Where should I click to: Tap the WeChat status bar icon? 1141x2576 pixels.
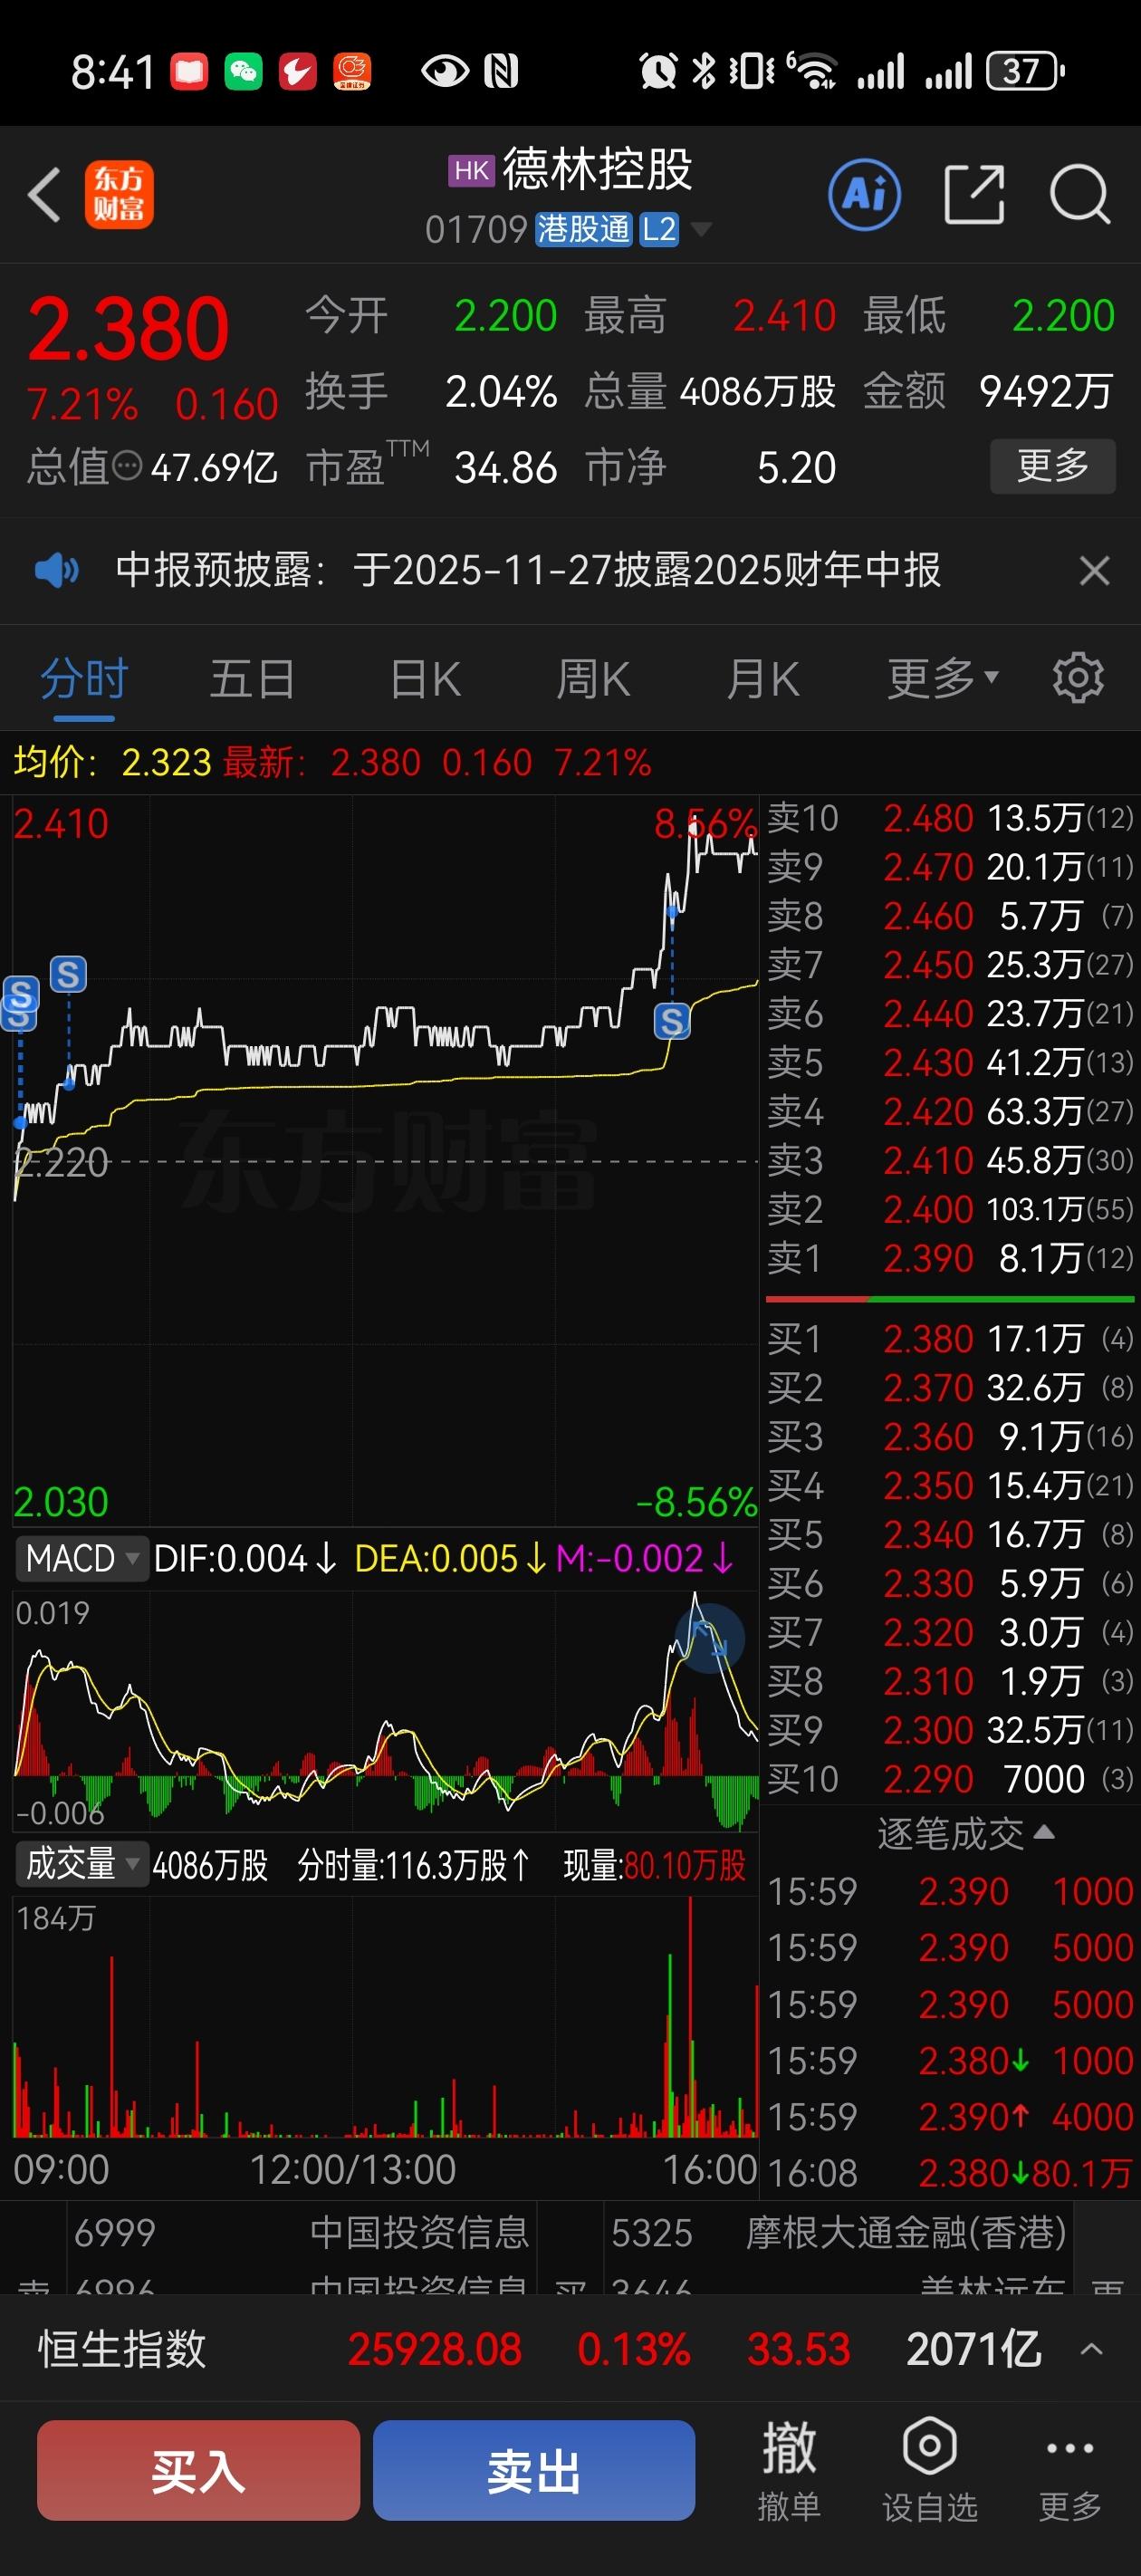pos(243,71)
